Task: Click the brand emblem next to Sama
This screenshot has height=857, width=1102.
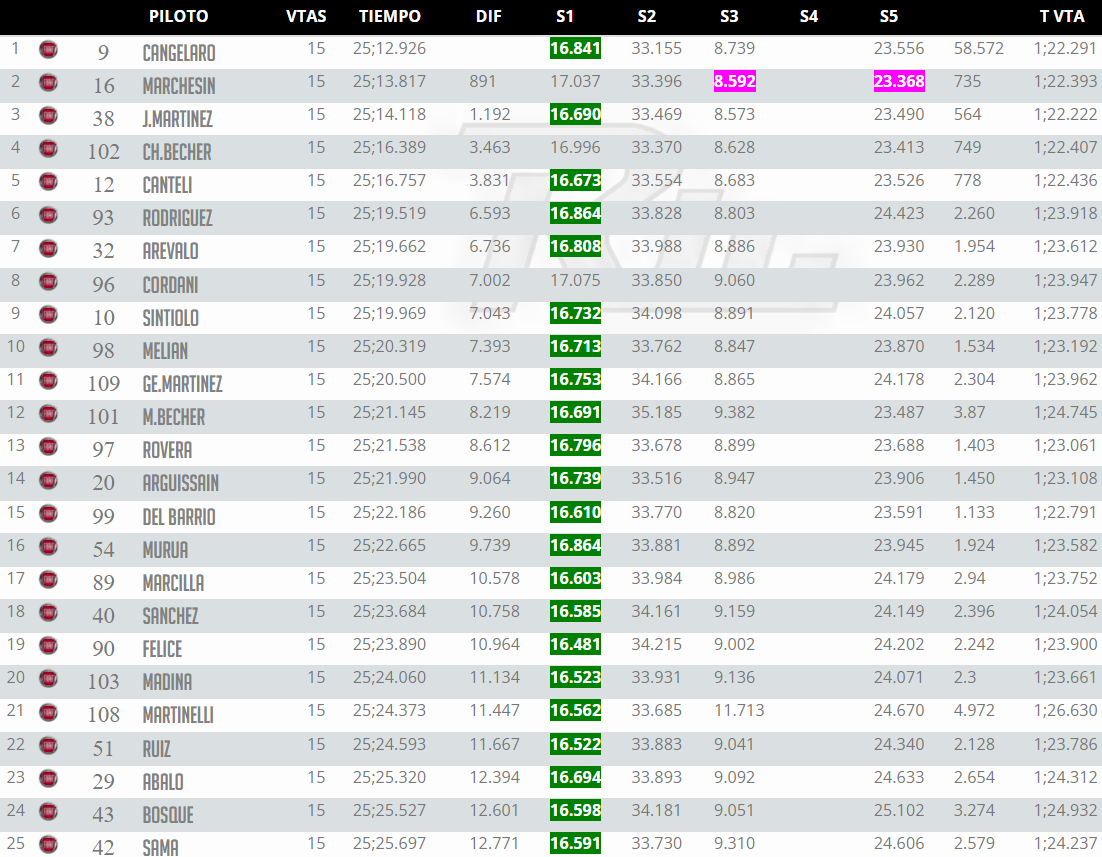Action: coord(48,844)
